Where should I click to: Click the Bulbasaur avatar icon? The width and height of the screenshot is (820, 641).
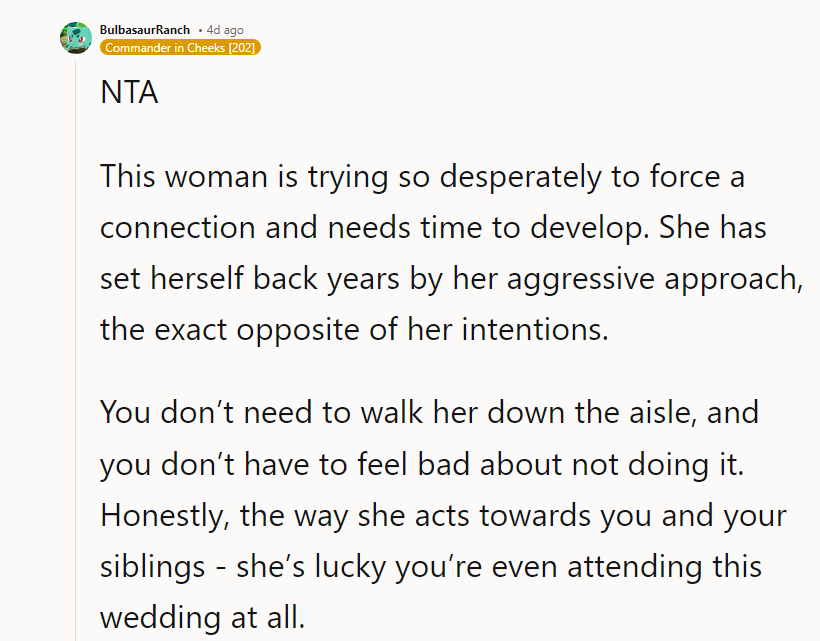[76, 37]
